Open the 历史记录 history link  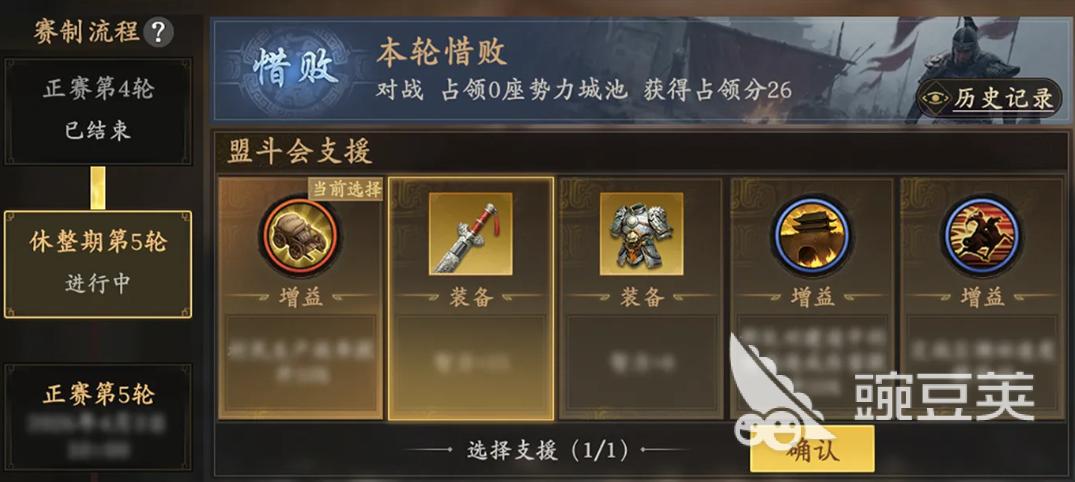point(1004,99)
